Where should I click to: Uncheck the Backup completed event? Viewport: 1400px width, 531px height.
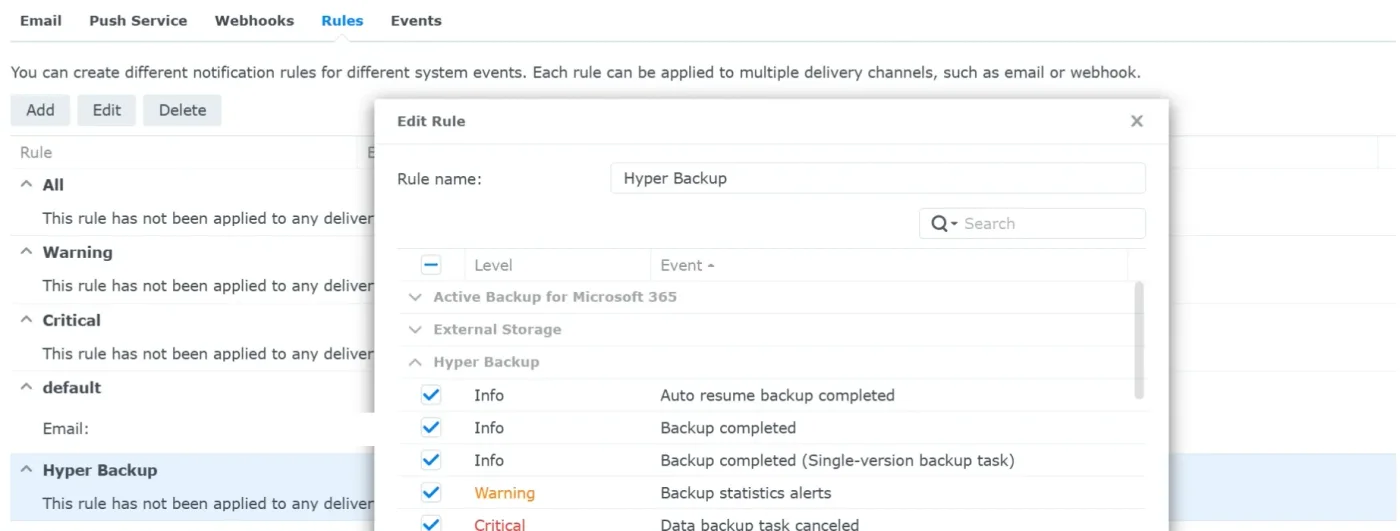click(x=431, y=428)
